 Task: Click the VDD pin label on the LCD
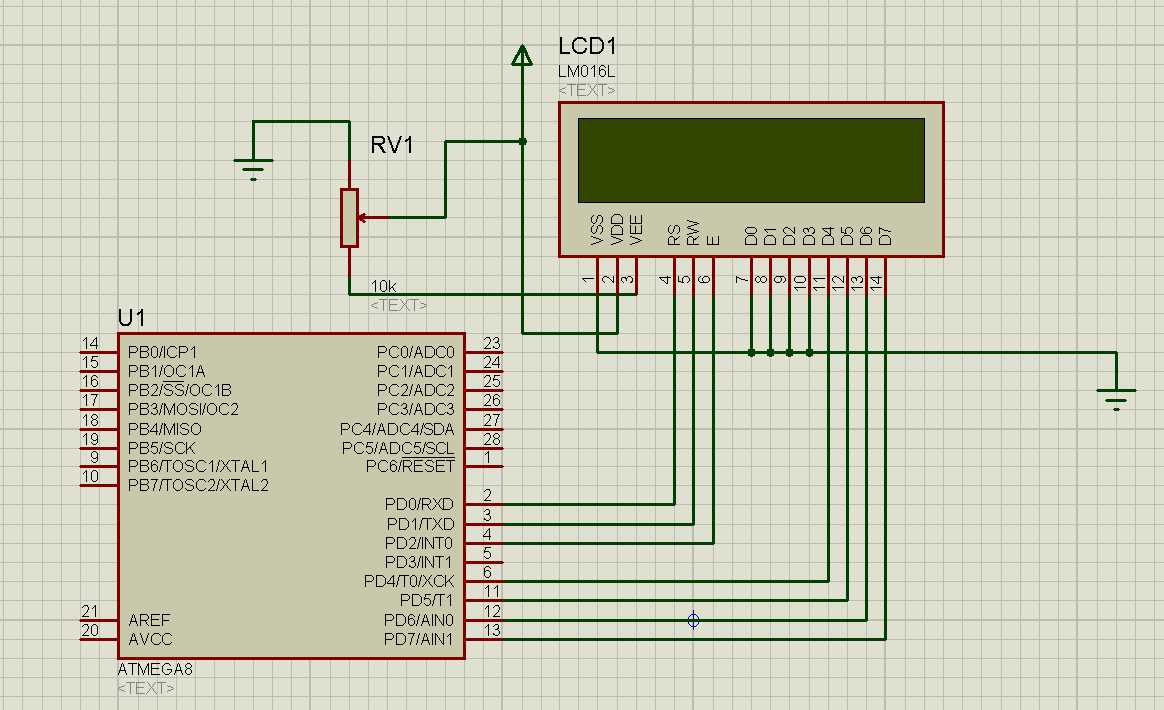point(617,230)
